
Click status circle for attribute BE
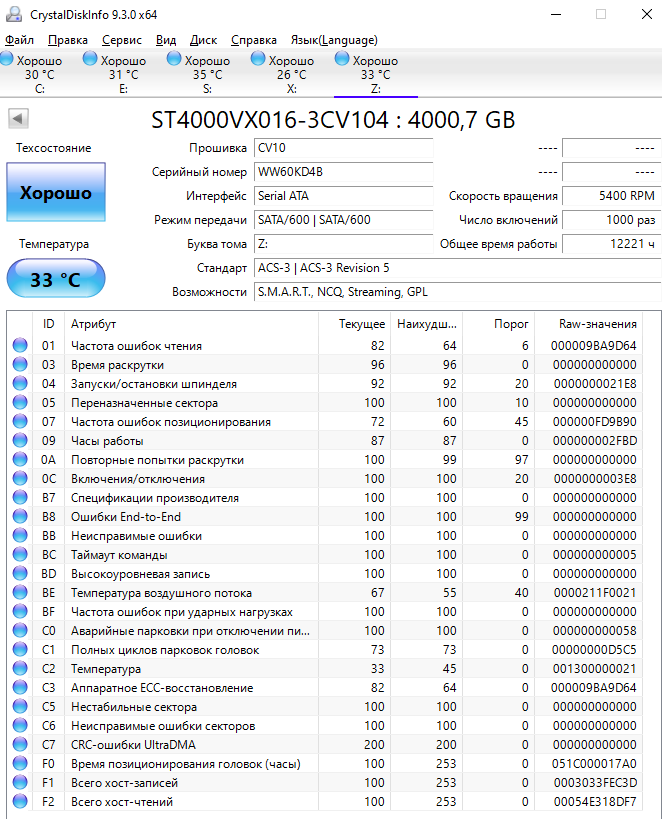20,592
